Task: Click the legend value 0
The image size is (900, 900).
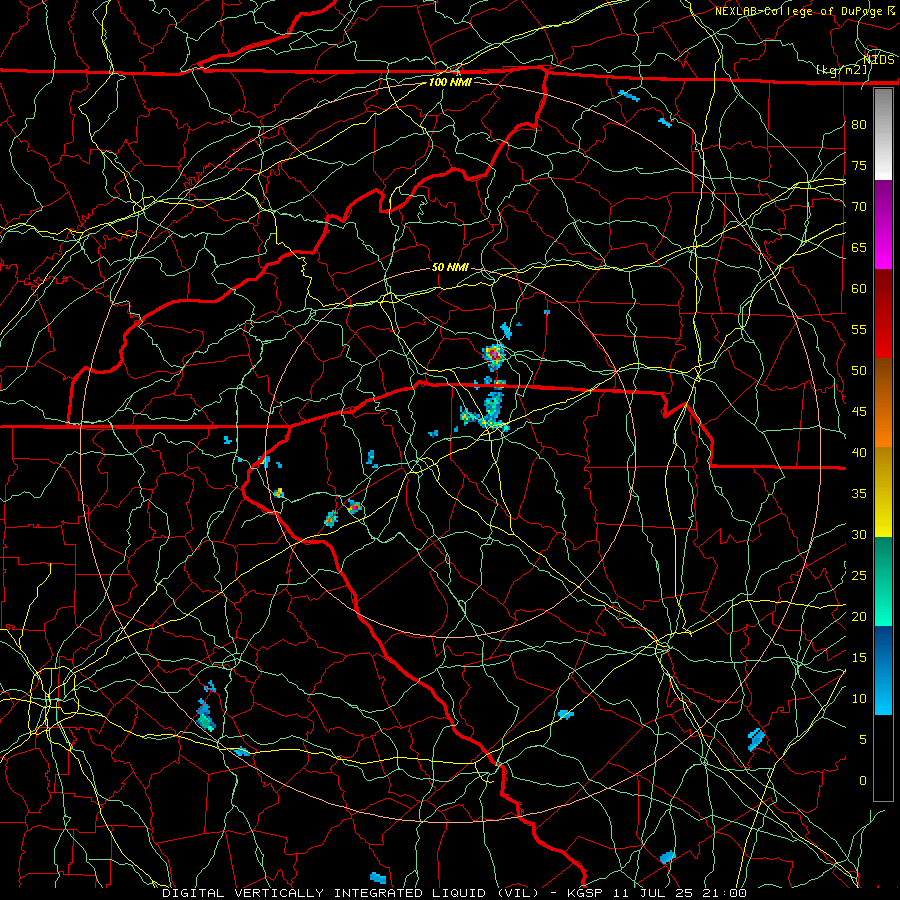Action: [x=863, y=781]
